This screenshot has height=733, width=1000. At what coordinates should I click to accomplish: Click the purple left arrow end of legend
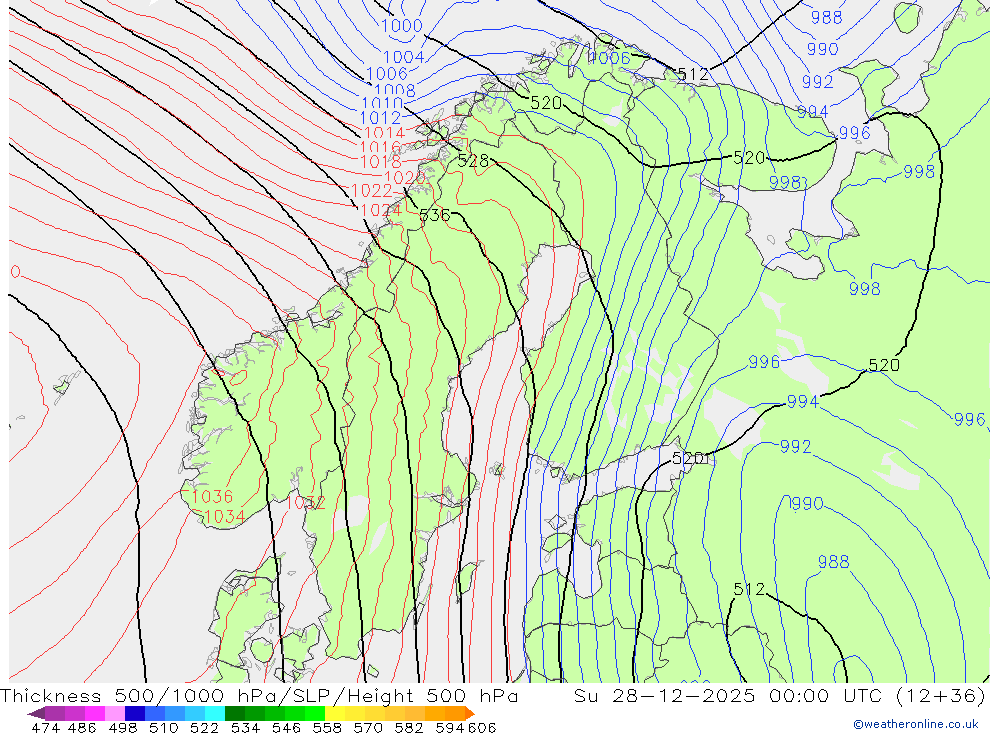[x=36, y=713]
